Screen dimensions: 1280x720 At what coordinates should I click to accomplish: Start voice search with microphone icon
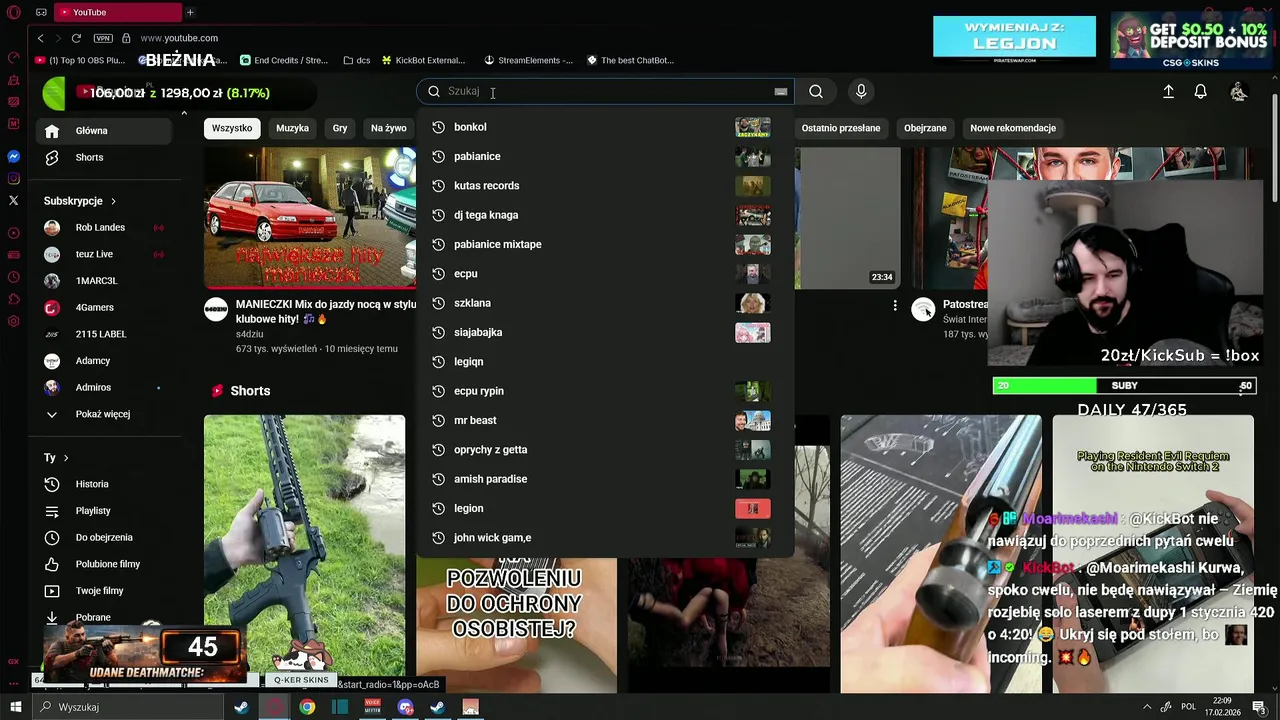tap(861, 91)
